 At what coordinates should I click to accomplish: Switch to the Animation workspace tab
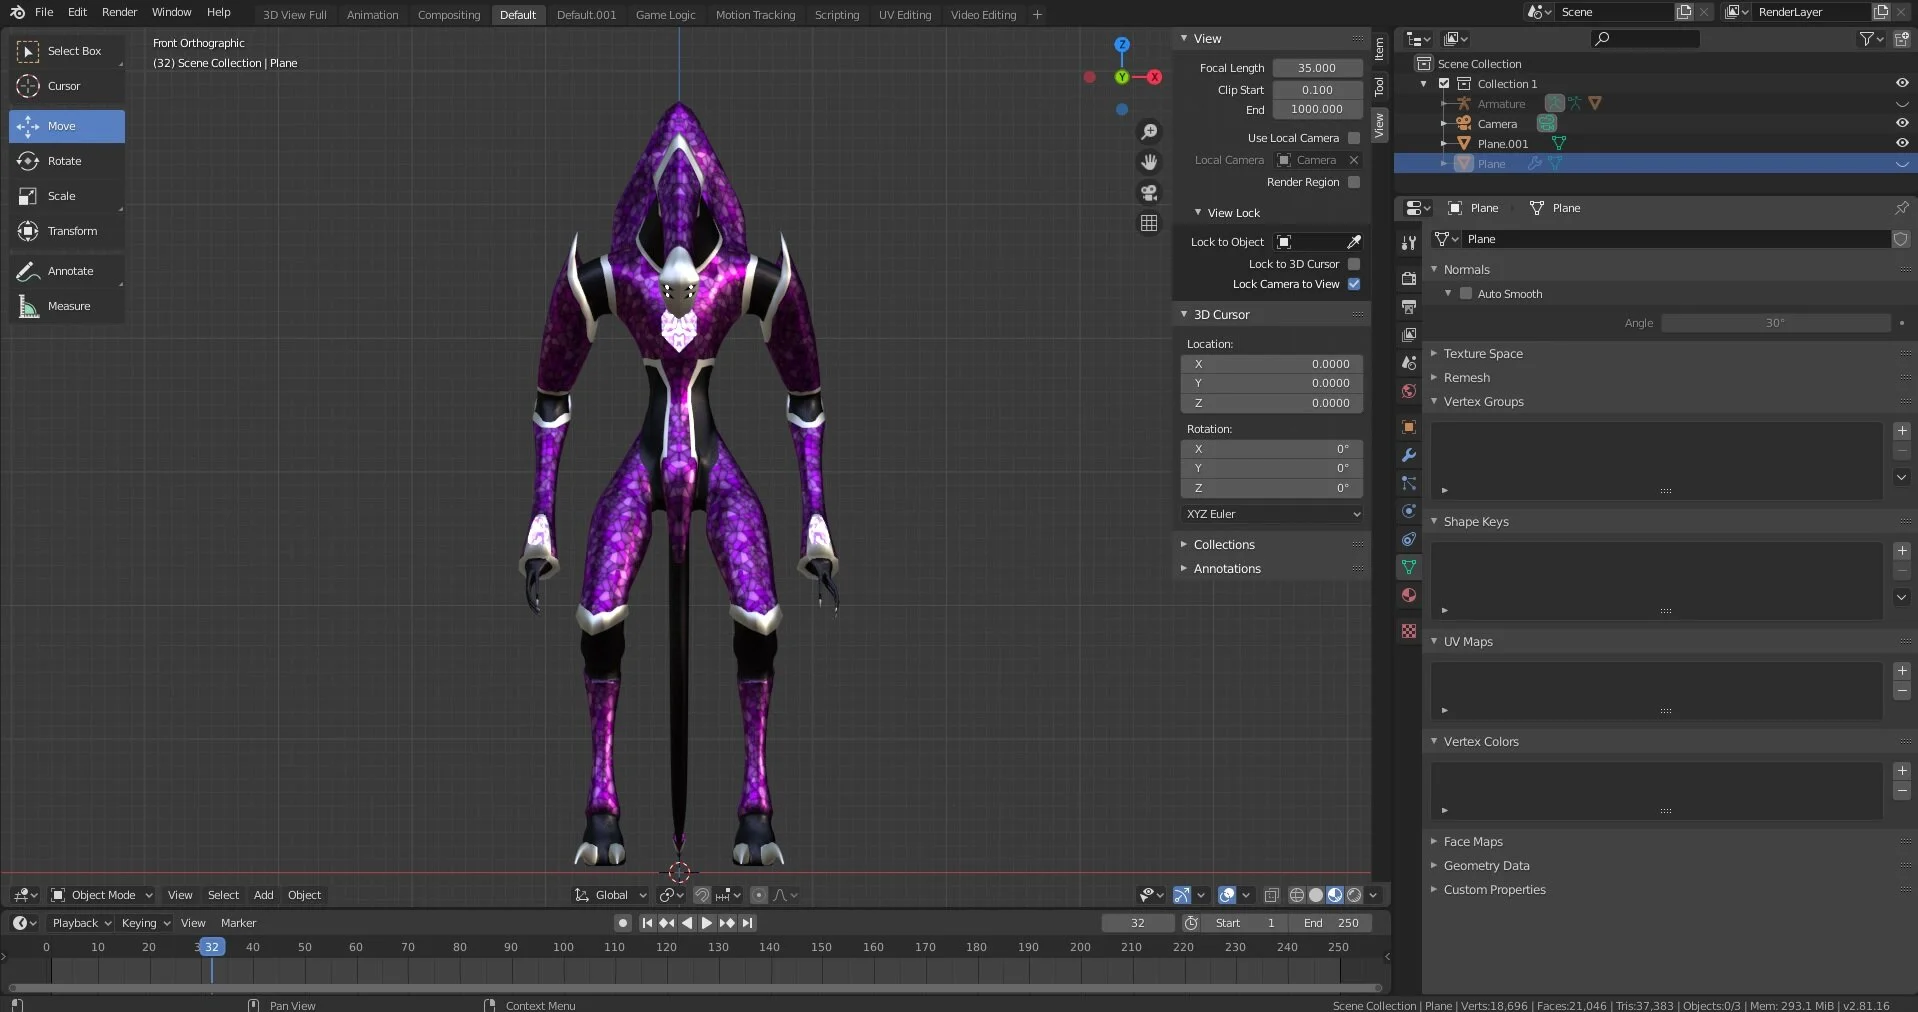tap(372, 15)
